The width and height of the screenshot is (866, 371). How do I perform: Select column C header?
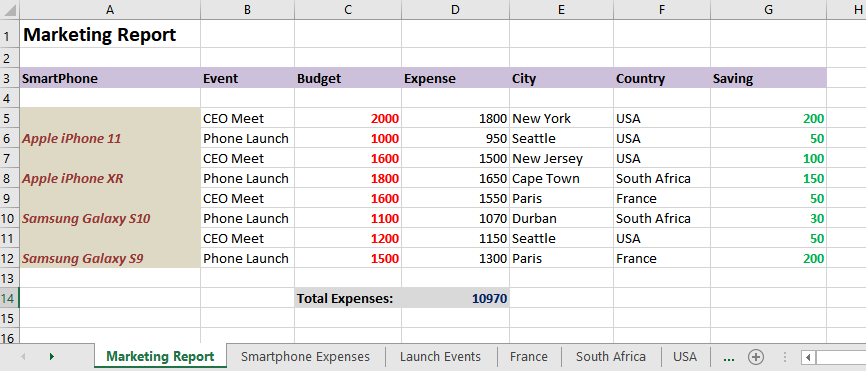(348, 9)
